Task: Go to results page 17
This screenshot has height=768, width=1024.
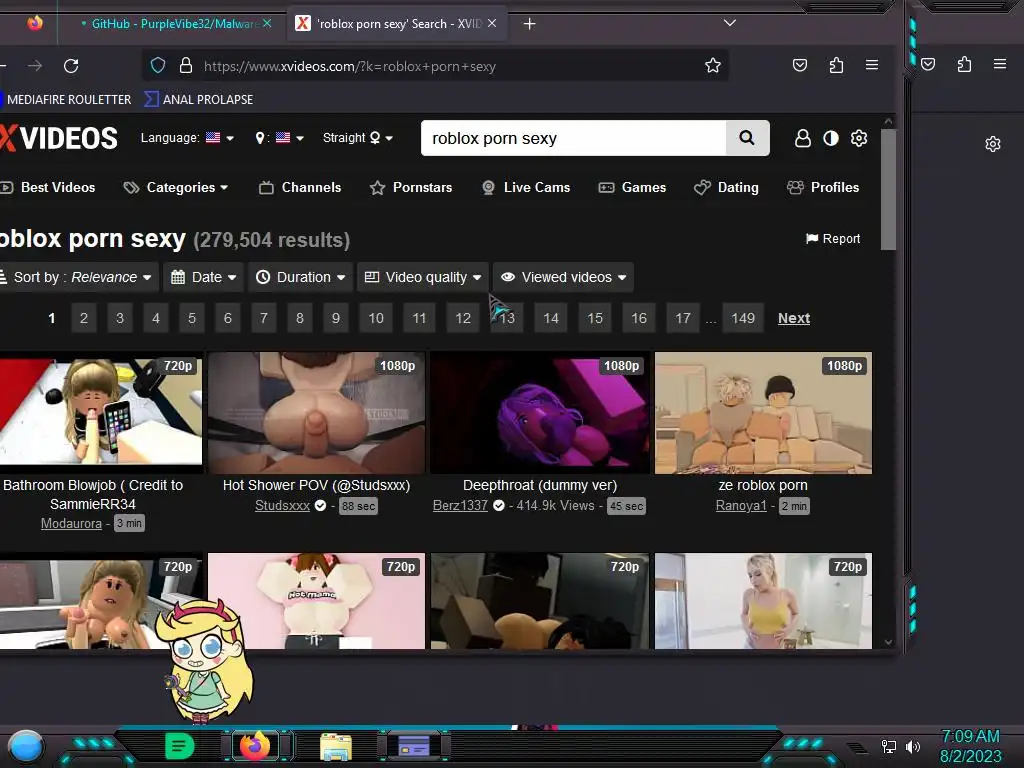Action: 683,318
